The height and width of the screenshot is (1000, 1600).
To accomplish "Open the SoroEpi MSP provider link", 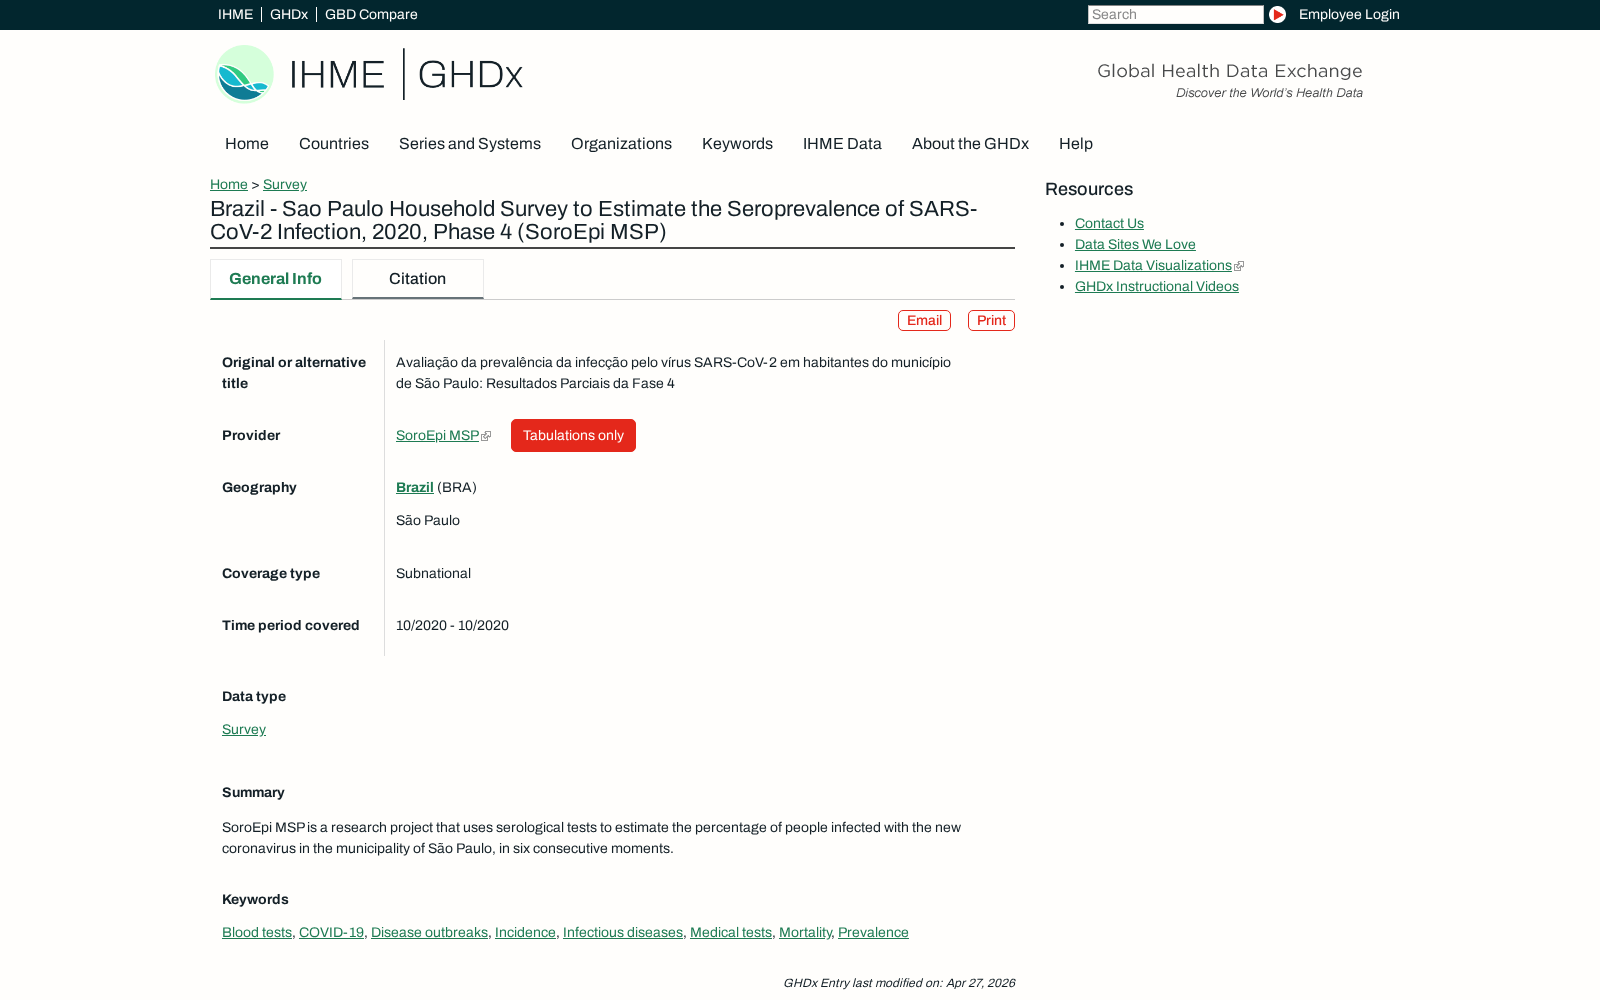I will (437, 436).
